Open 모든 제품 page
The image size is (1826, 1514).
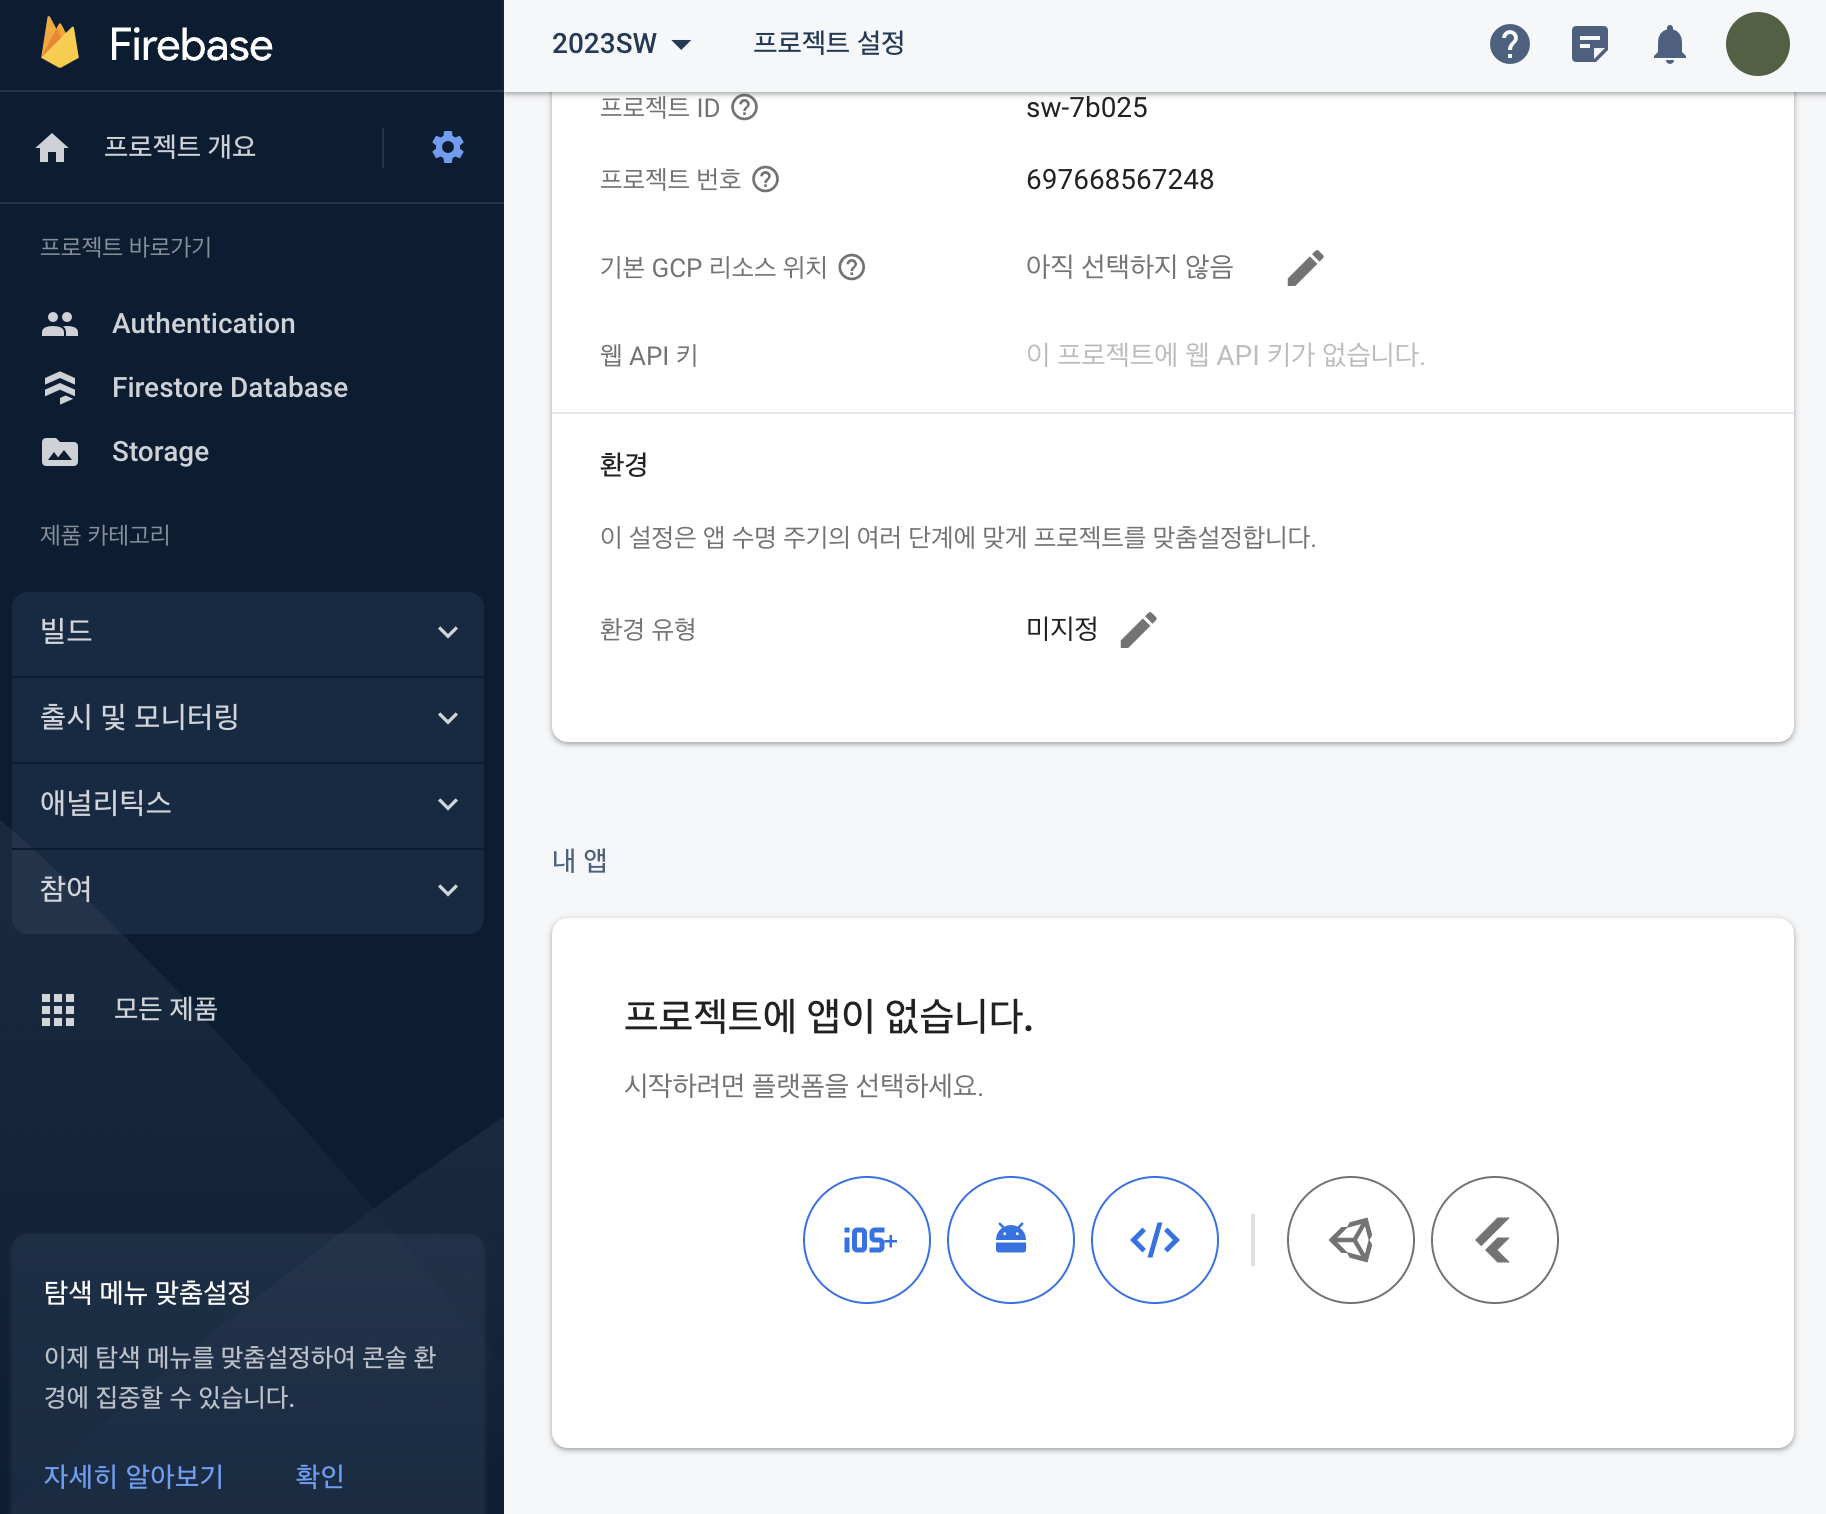[166, 1009]
